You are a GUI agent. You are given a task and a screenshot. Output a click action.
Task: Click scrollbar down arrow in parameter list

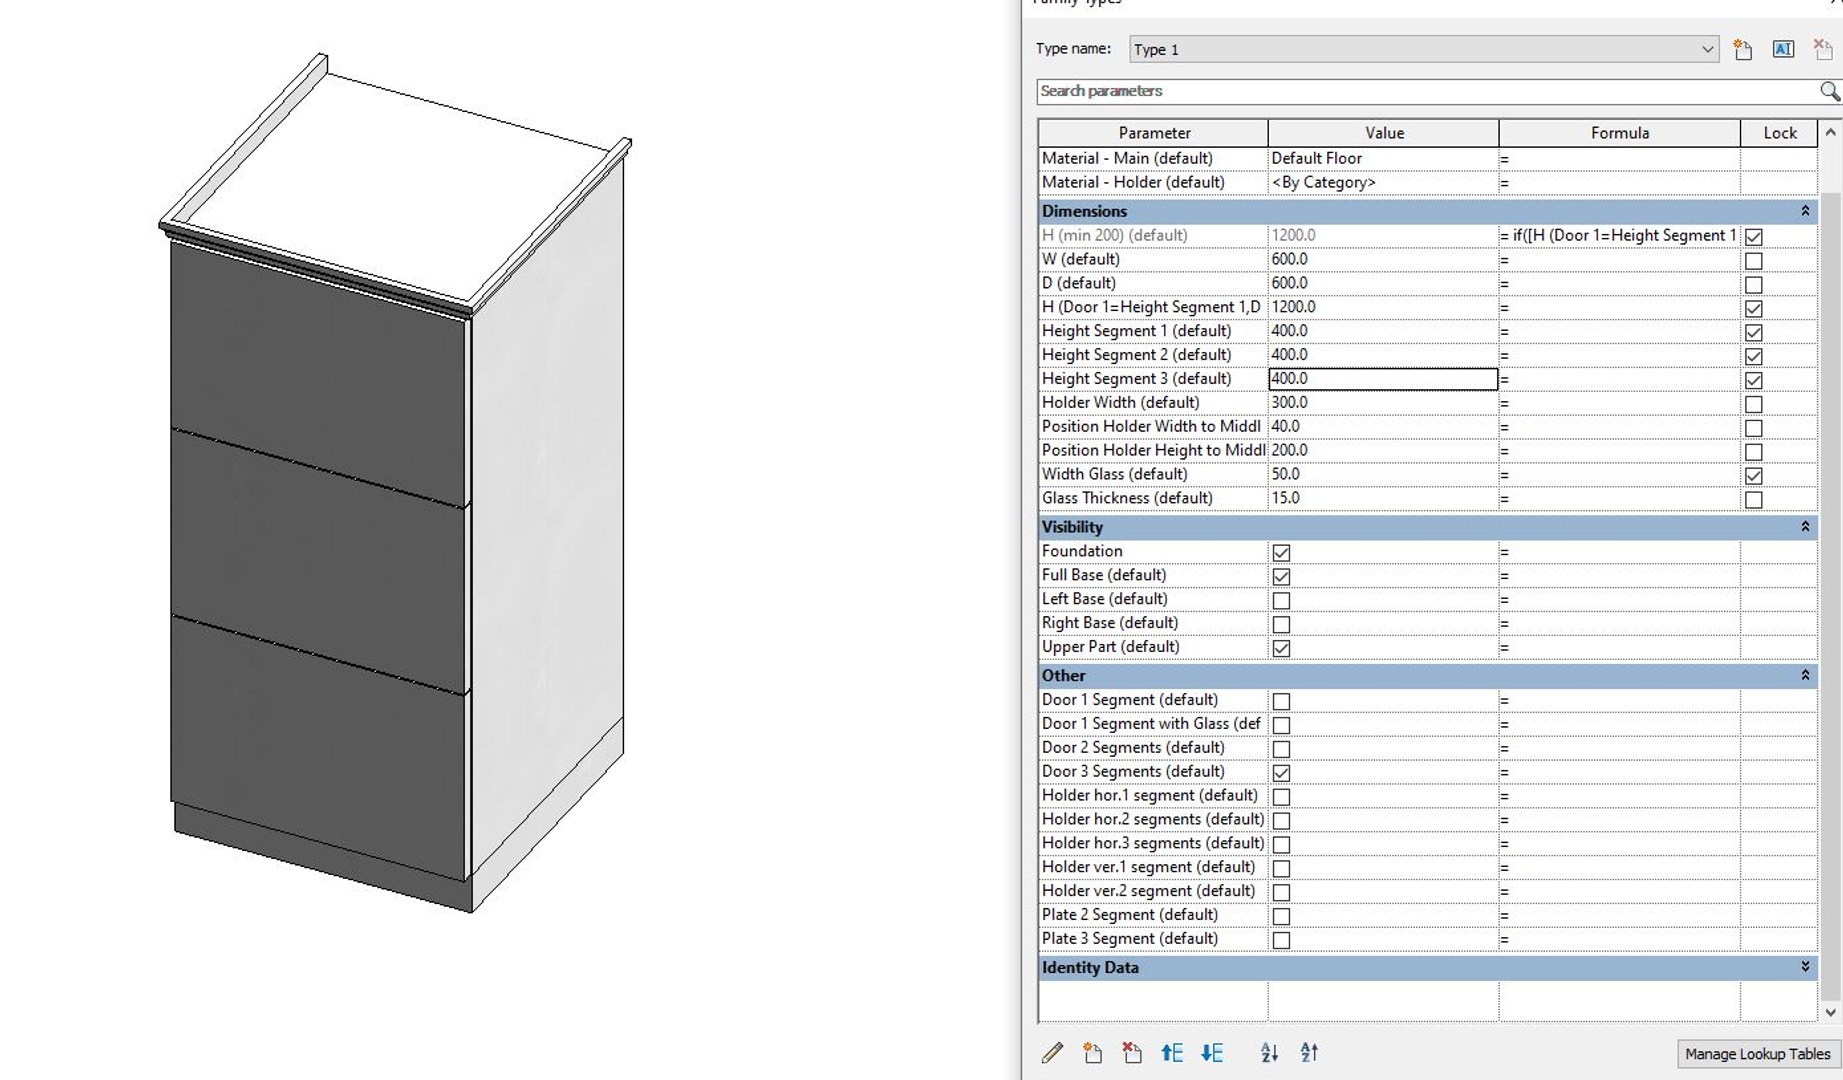[1830, 1012]
